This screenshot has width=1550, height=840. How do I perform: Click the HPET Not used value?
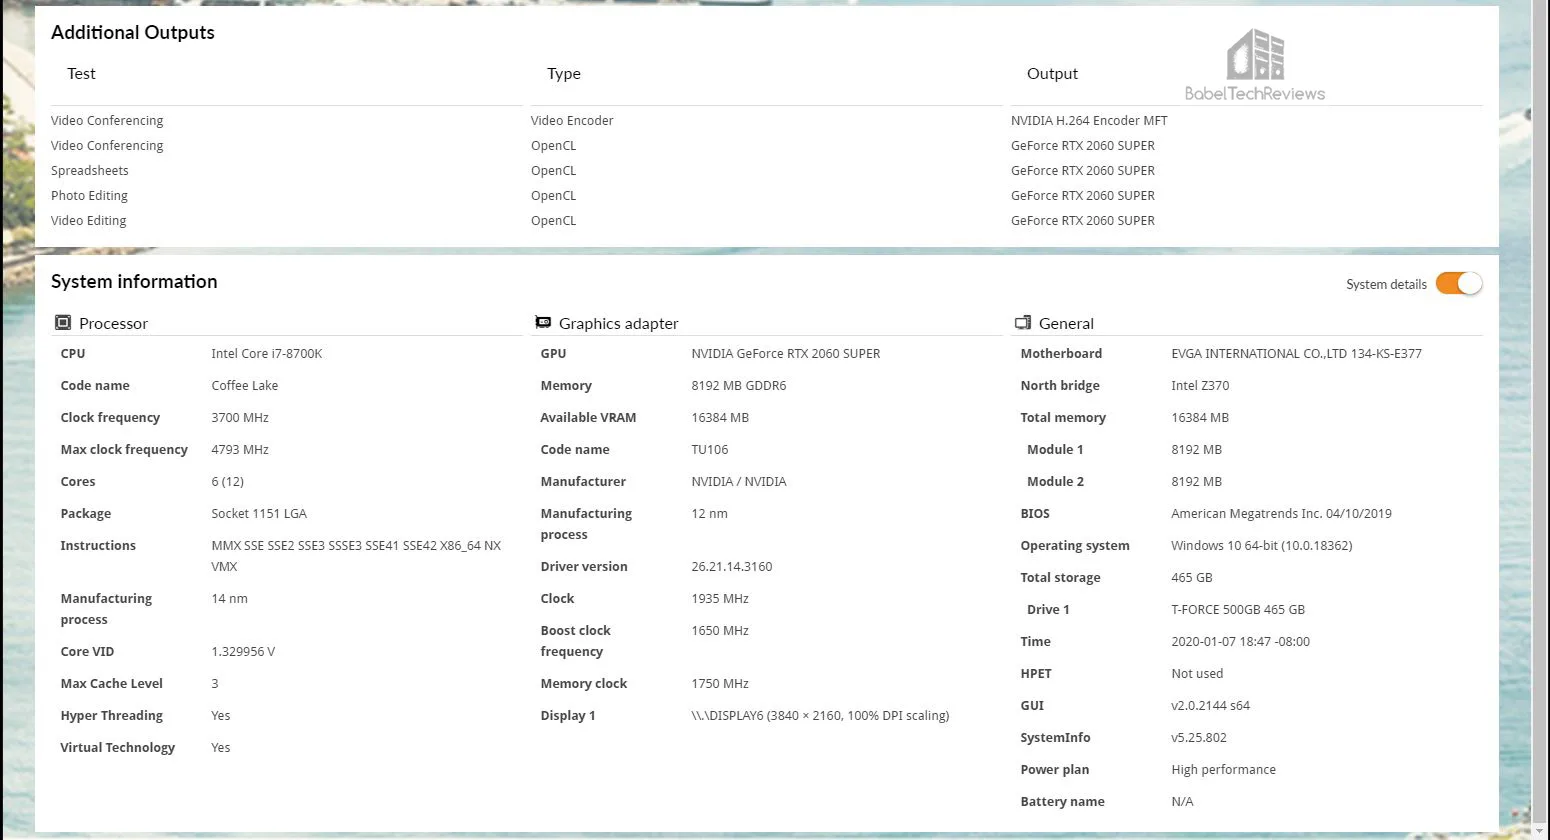point(1197,674)
